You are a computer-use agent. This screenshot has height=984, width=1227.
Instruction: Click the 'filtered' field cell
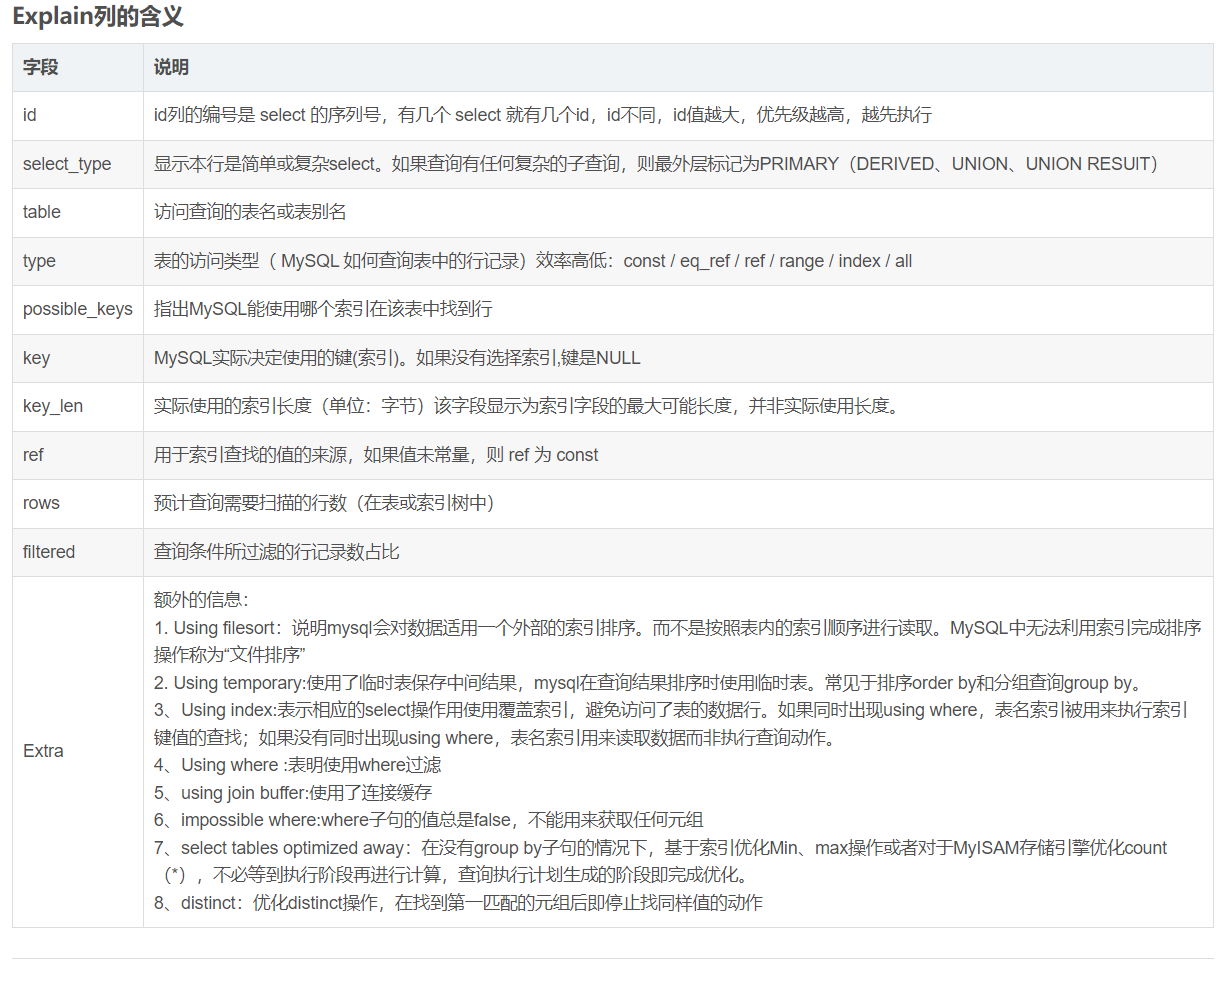coord(78,552)
